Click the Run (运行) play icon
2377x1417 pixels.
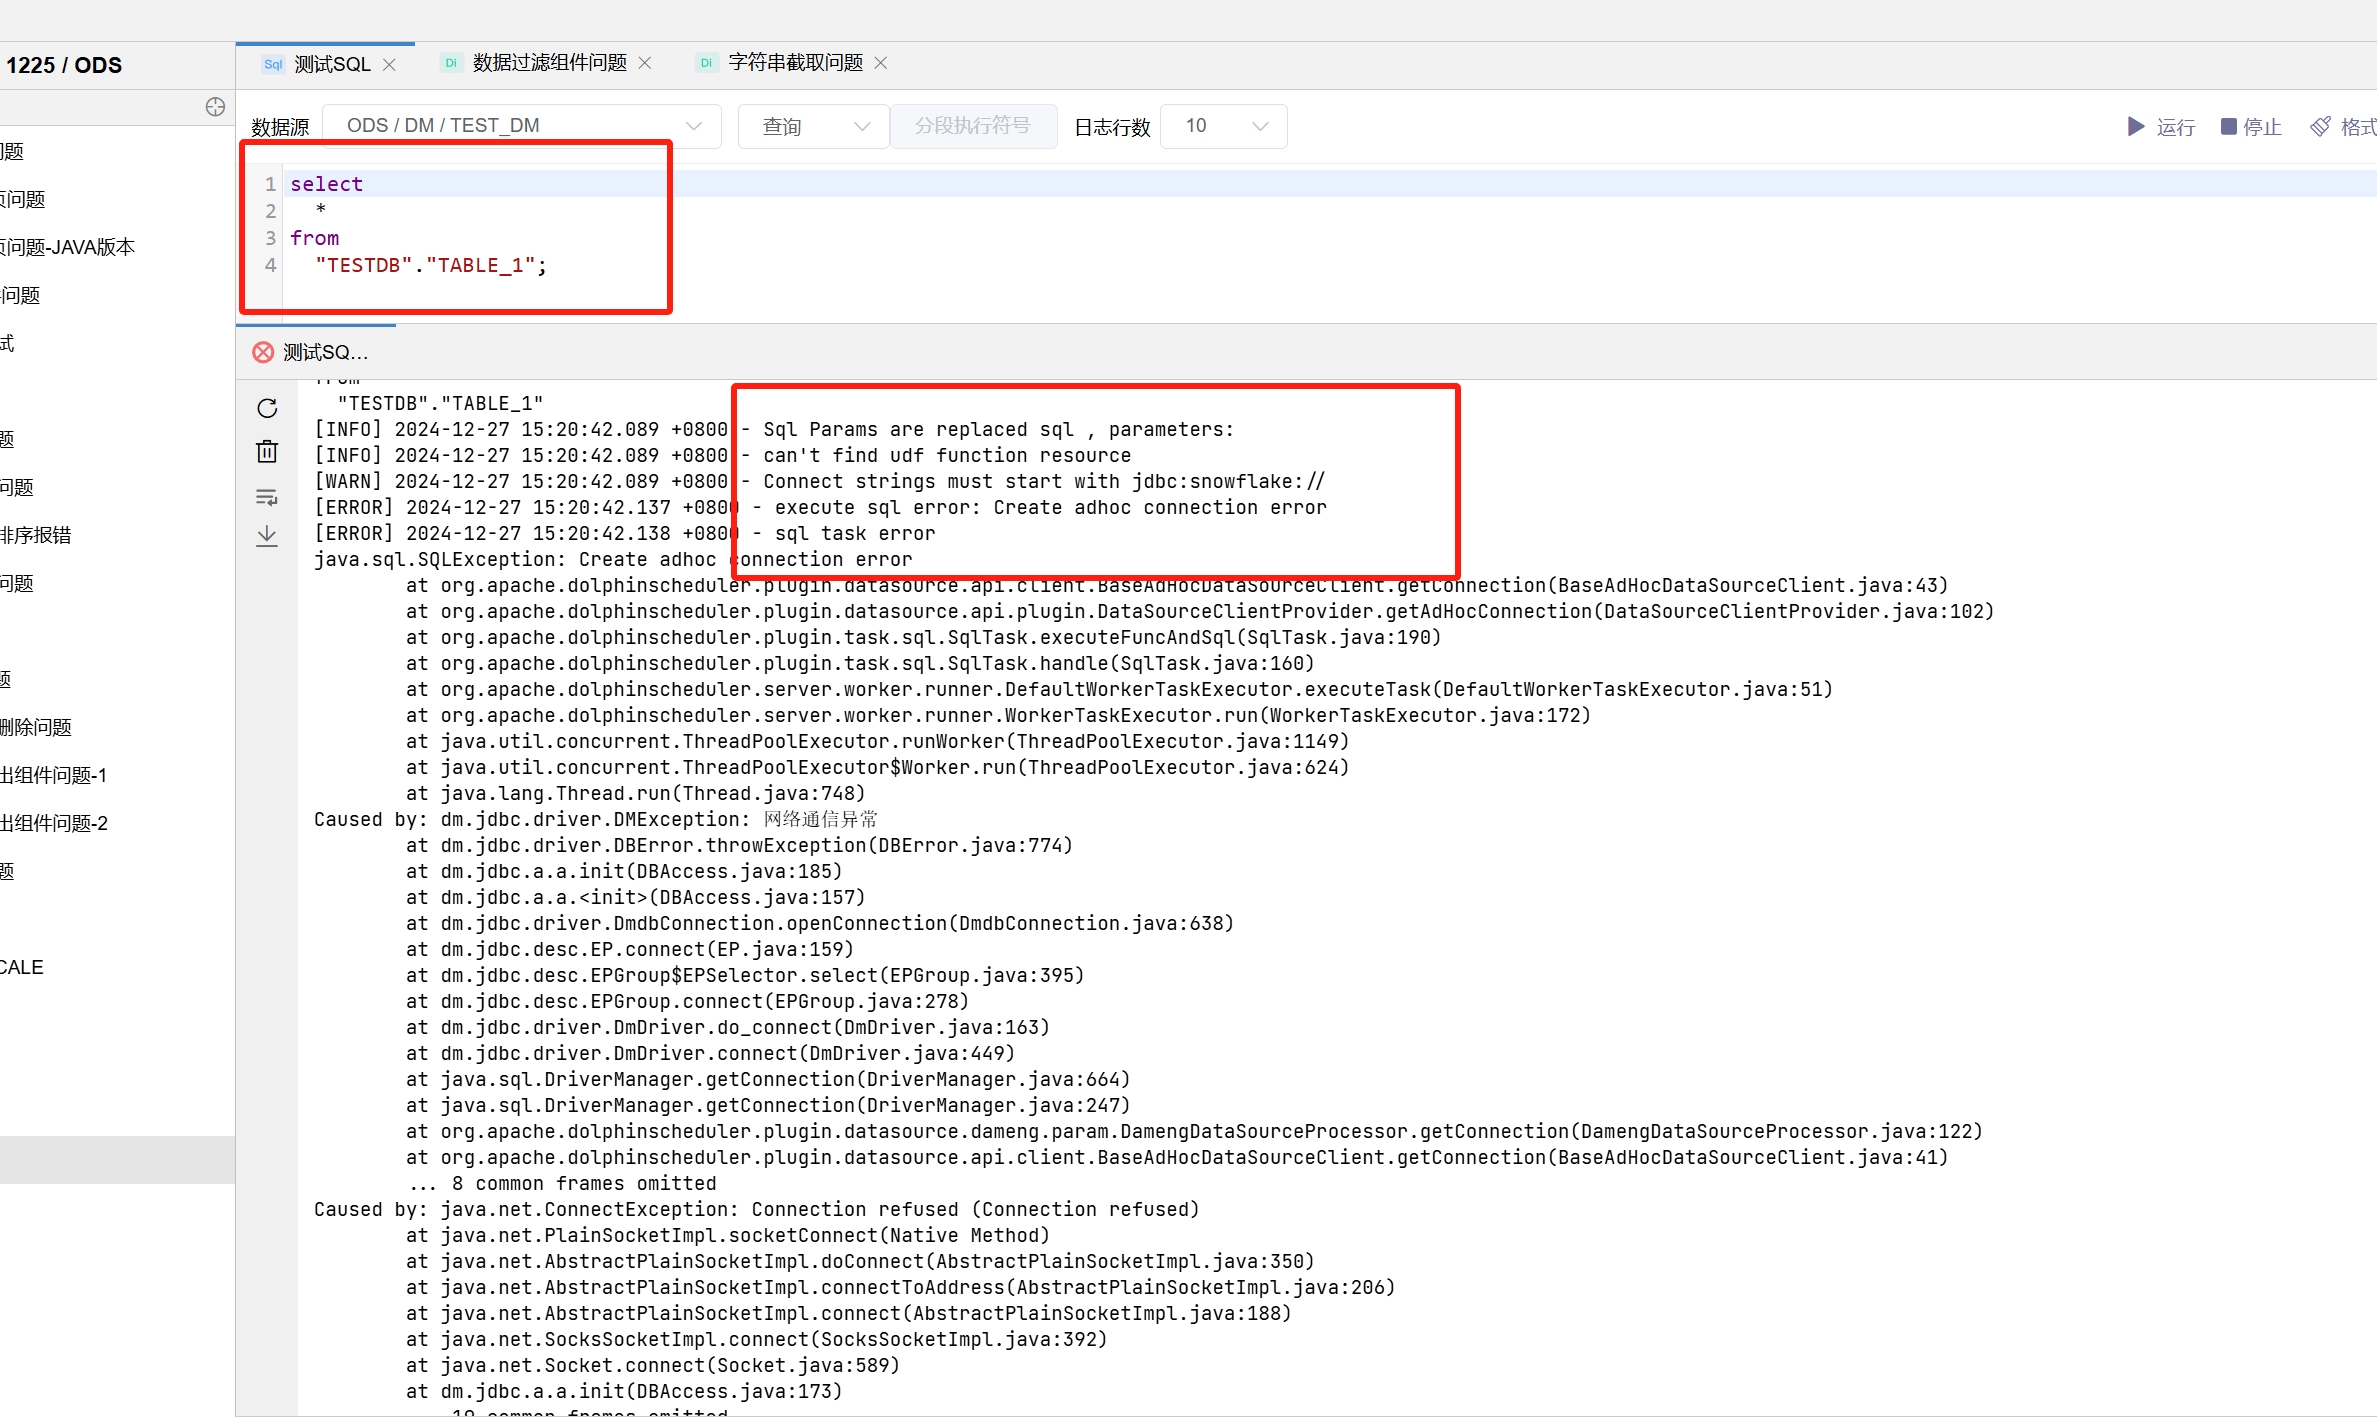[x=2135, y=127]
